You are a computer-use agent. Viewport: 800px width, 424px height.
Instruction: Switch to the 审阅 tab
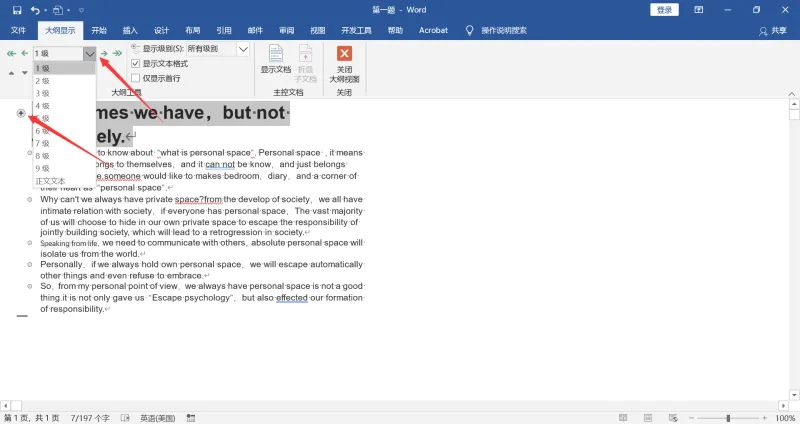point(286,30)
